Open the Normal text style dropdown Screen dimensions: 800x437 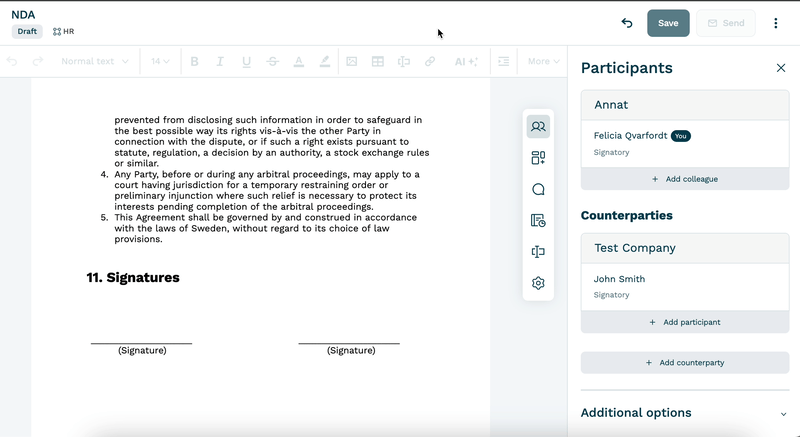[95, 61]
